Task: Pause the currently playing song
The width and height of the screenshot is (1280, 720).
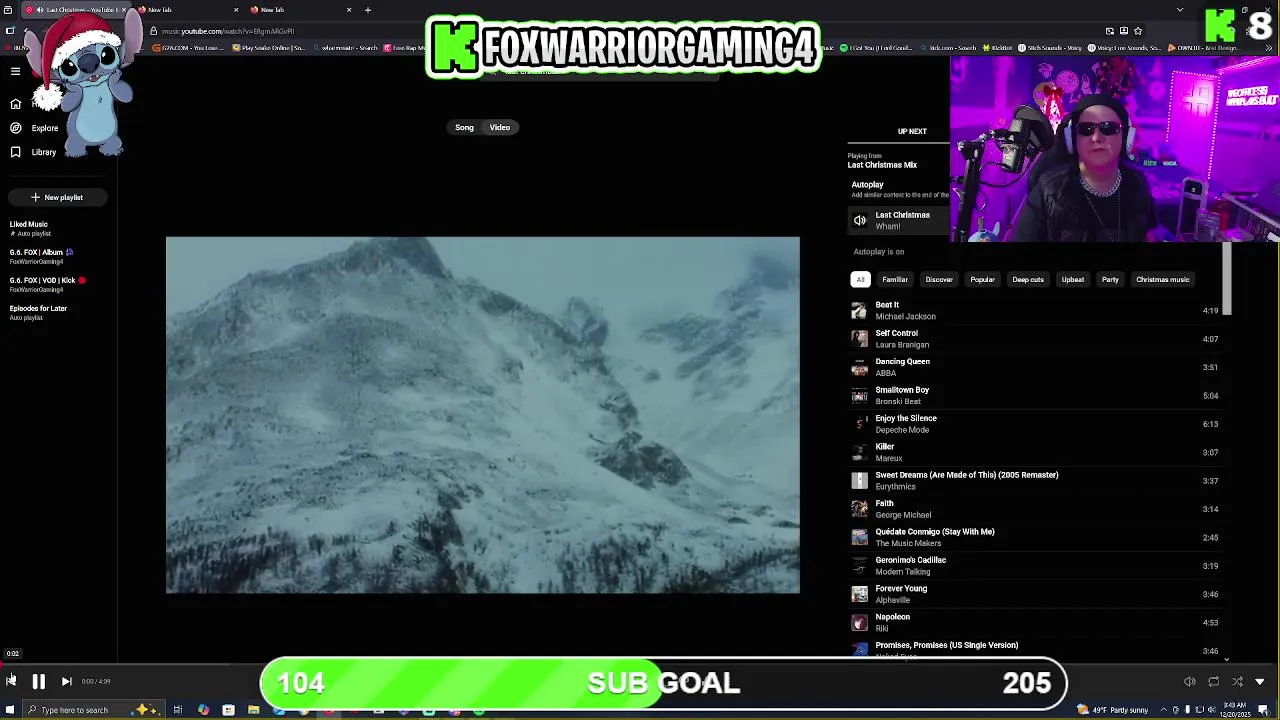Action: pos(38,682)
